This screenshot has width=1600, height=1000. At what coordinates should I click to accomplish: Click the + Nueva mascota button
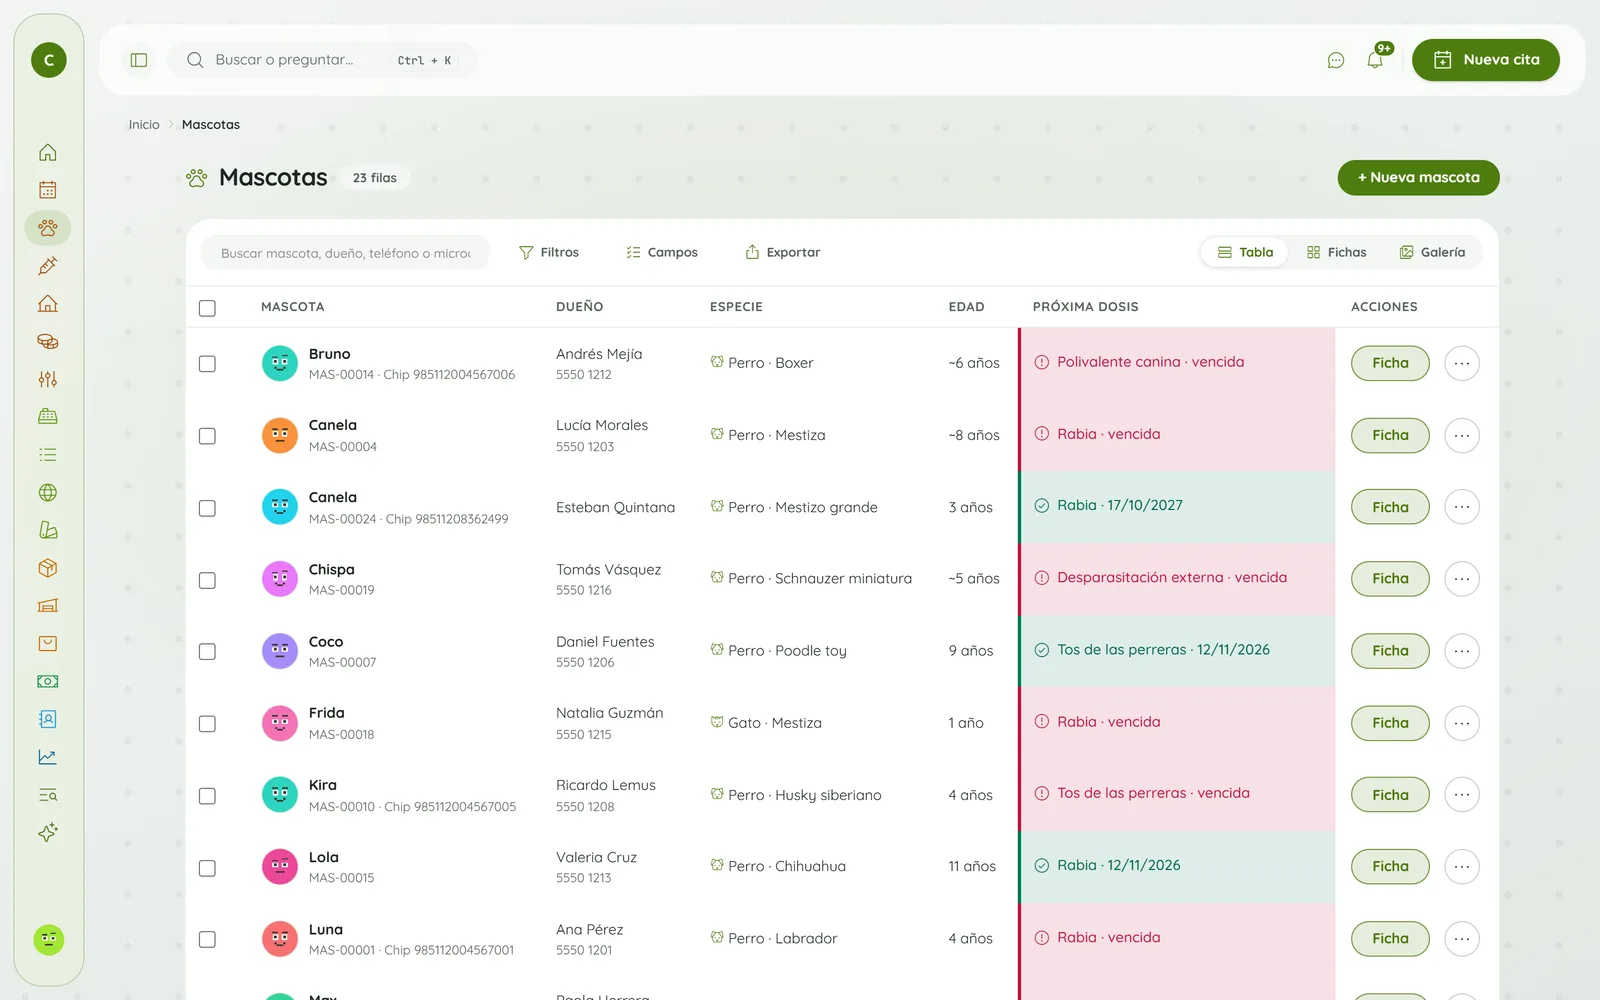click(1418, 178)
